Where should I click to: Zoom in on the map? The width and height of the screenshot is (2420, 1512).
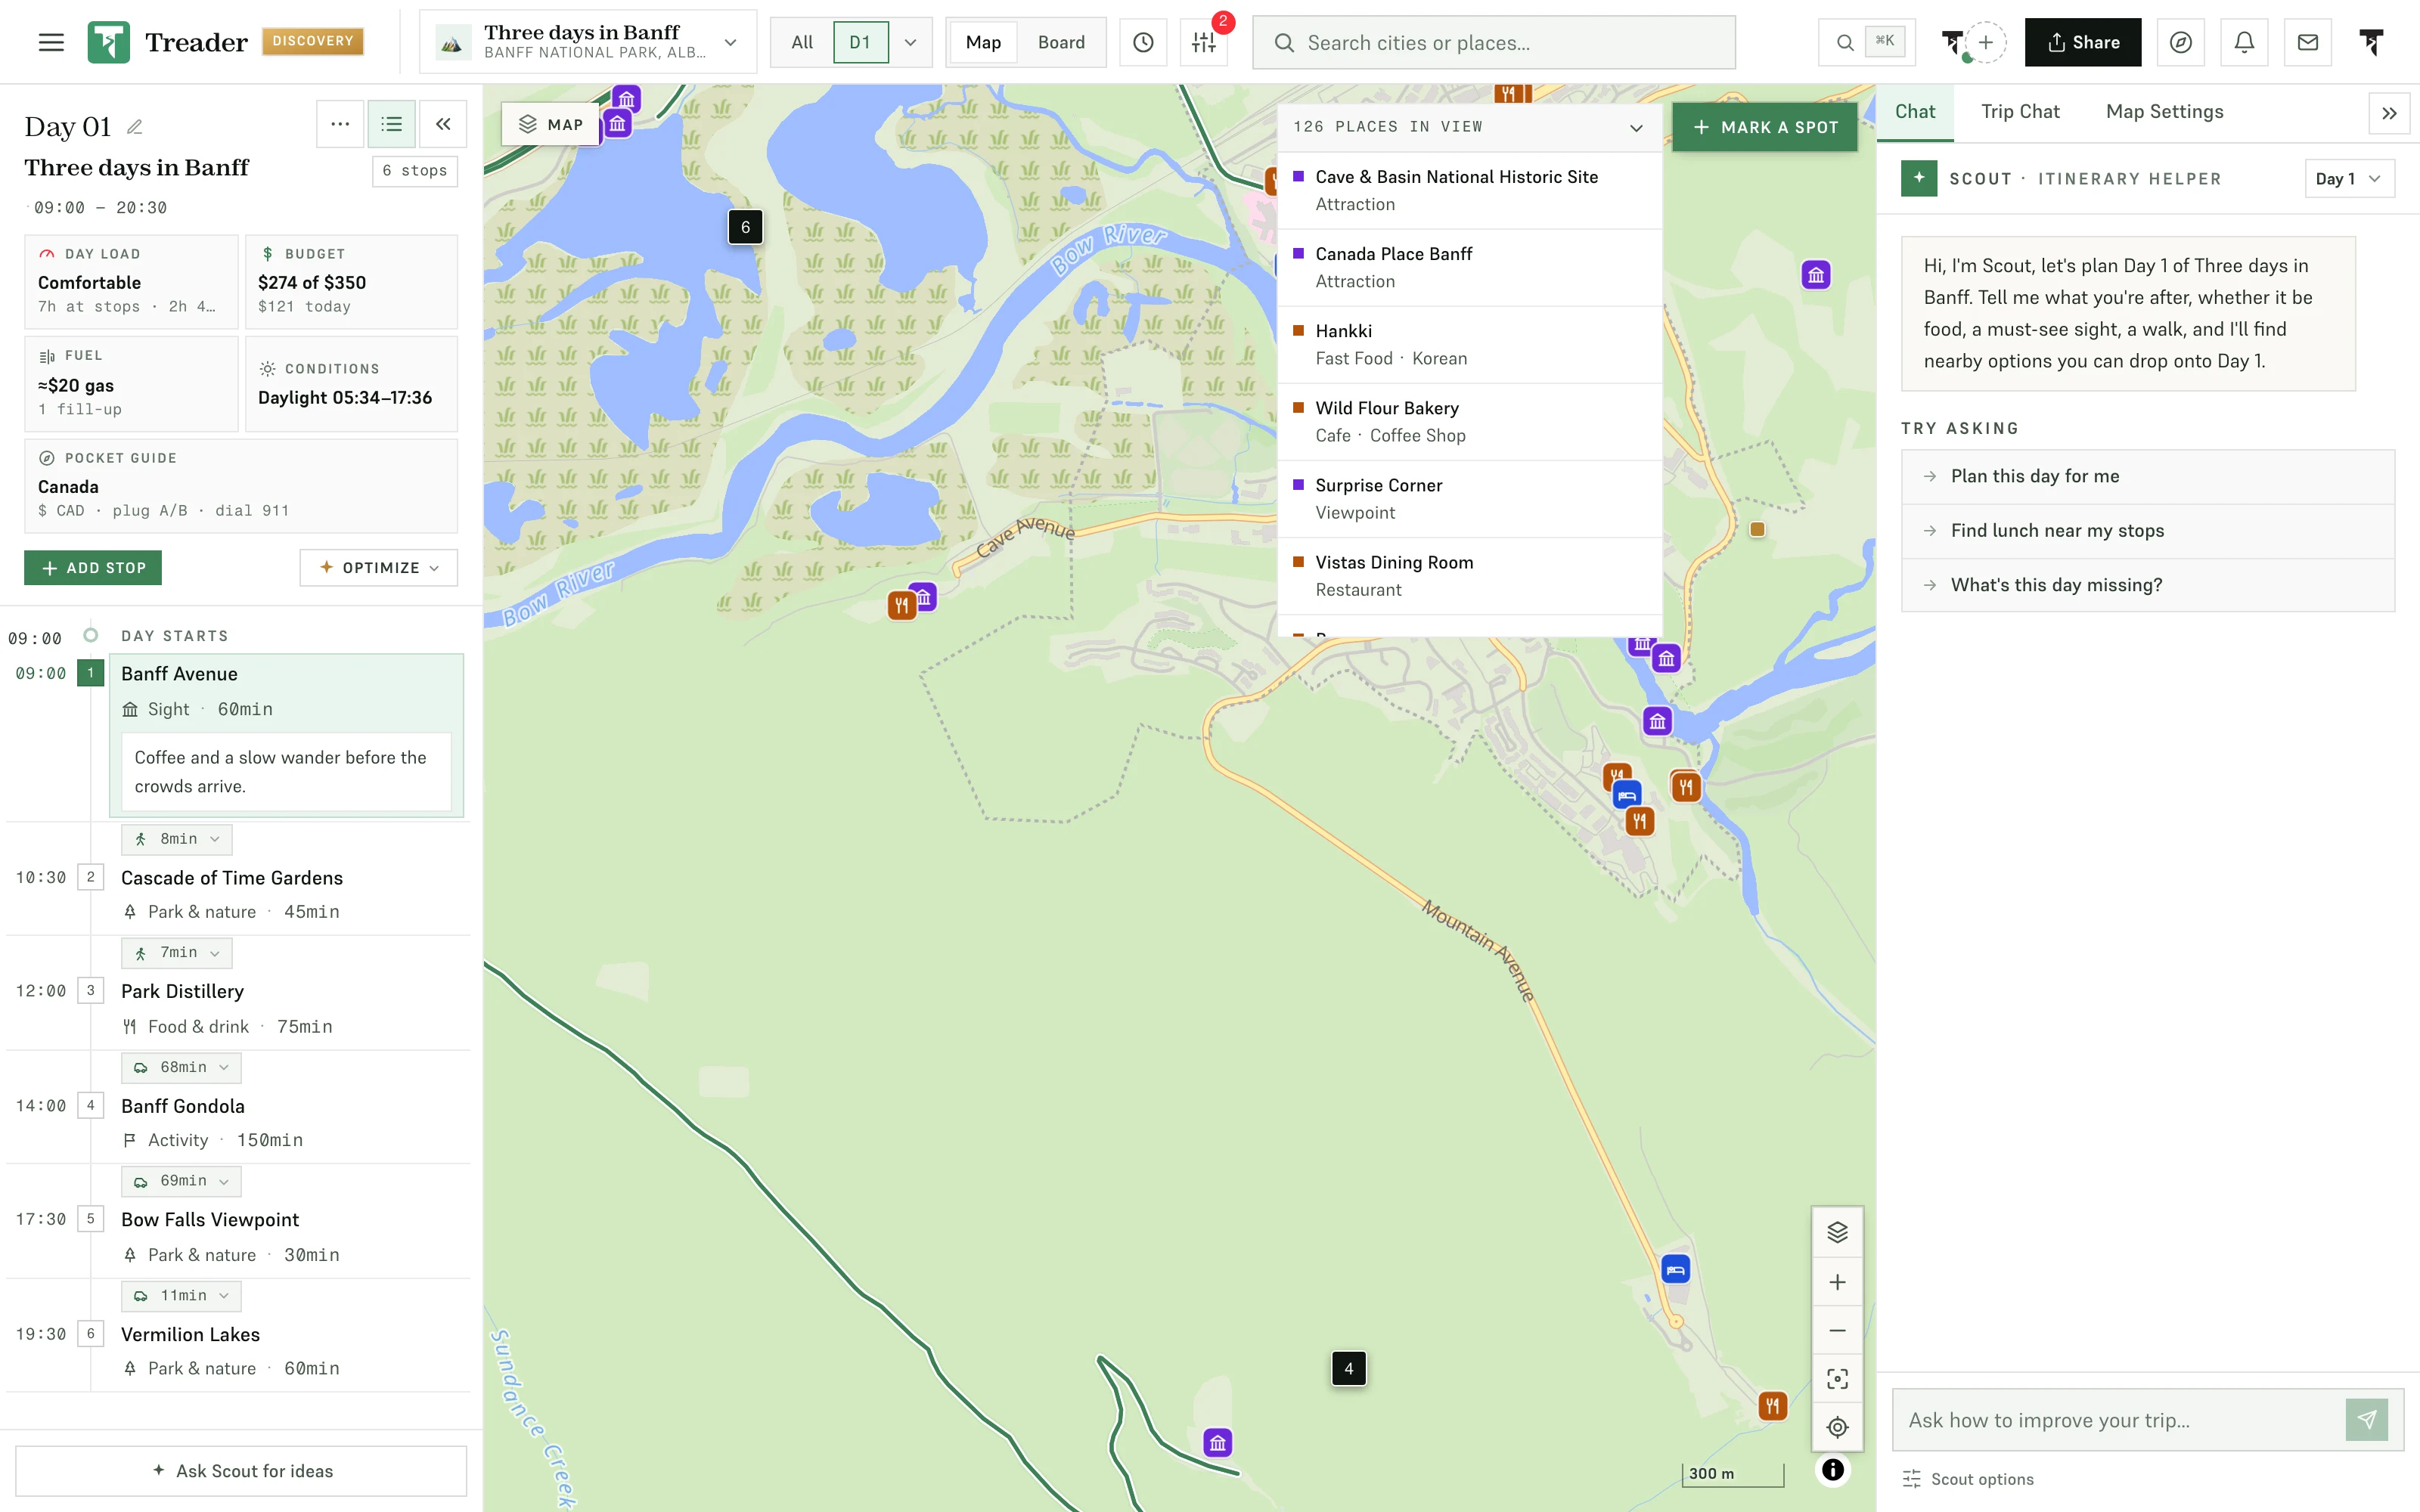[1837, 1282]
